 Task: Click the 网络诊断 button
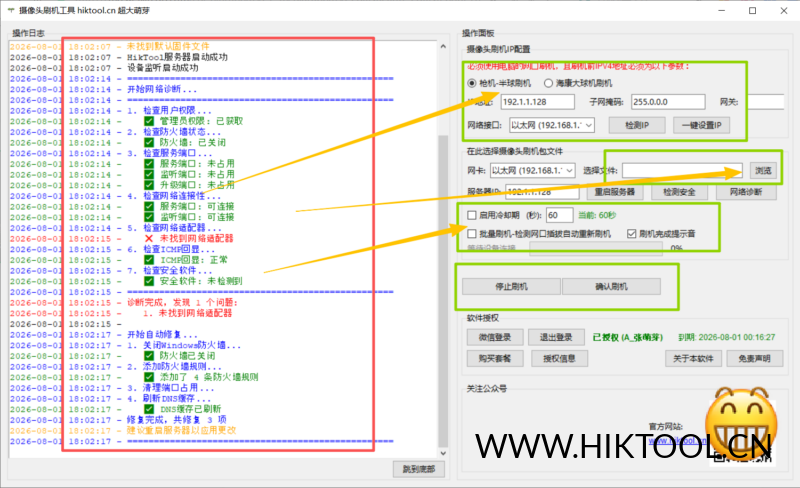[746, 192]
